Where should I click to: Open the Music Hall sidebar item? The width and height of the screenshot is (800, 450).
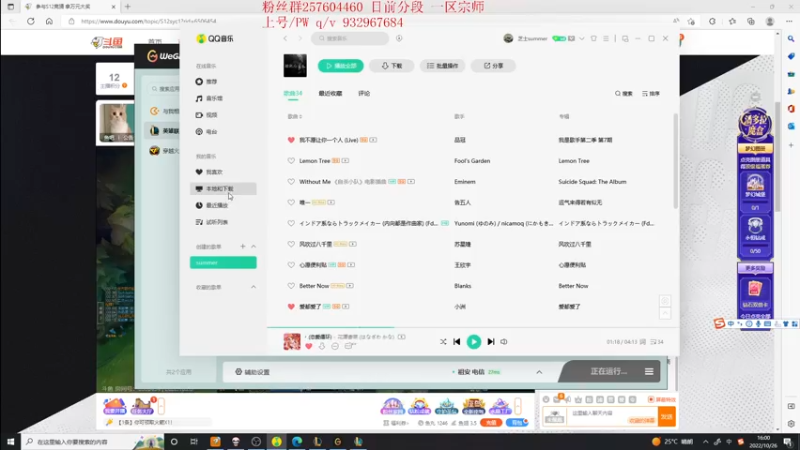coord(223,98)
